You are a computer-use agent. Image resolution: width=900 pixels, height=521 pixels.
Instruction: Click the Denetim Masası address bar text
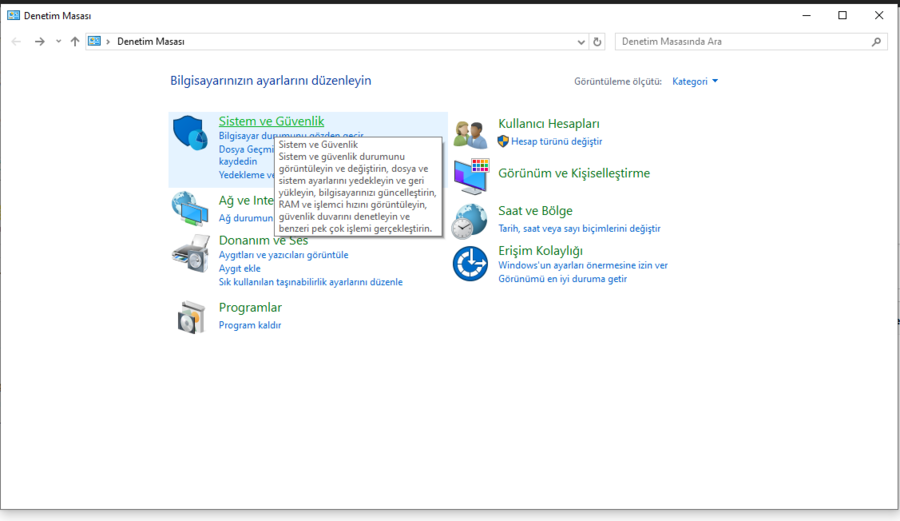coord(151,41)
